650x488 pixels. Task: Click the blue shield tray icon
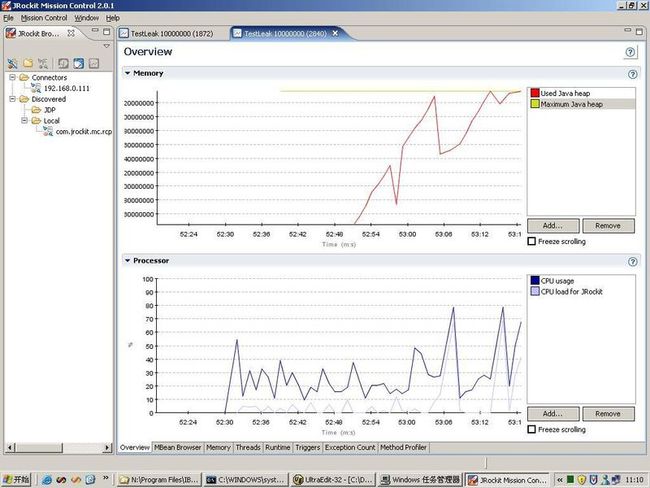point(594,480)
